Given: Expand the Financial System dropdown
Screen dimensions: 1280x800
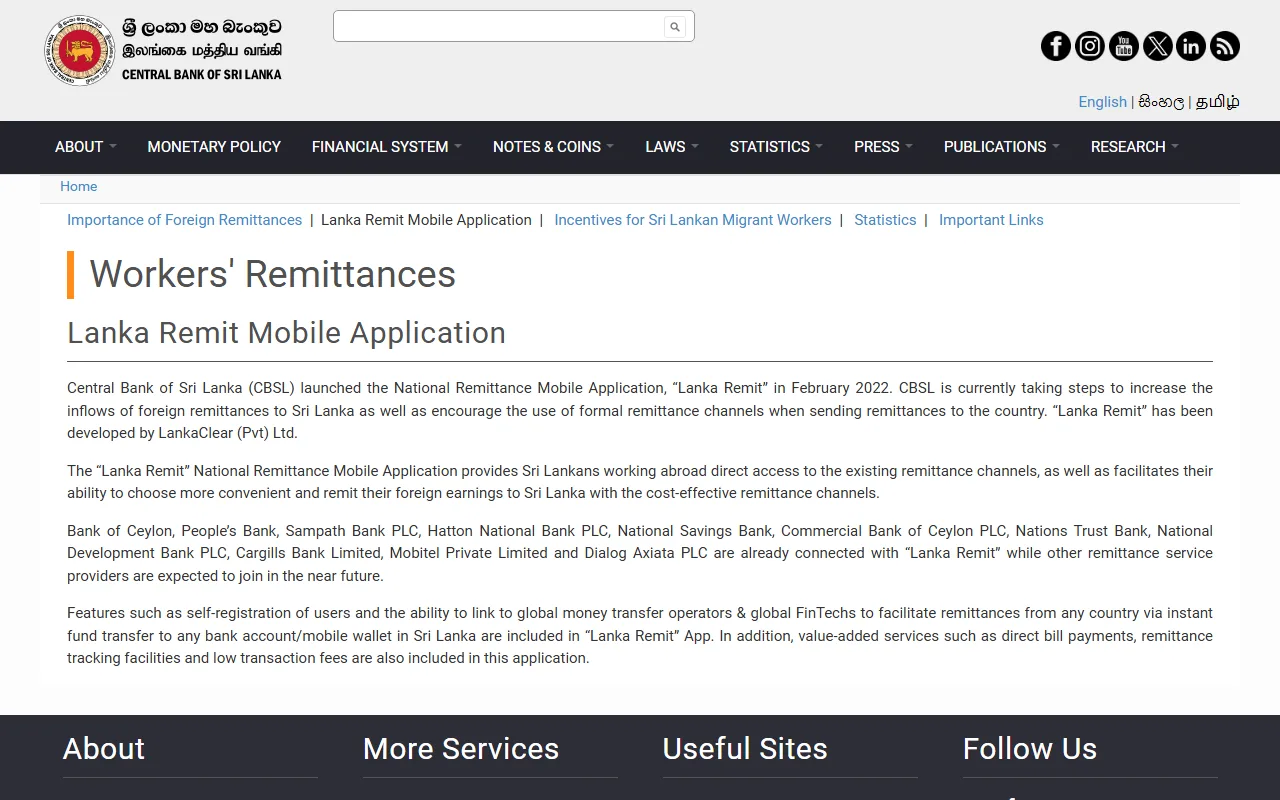Looking at the screenshot, I should 387,146.
